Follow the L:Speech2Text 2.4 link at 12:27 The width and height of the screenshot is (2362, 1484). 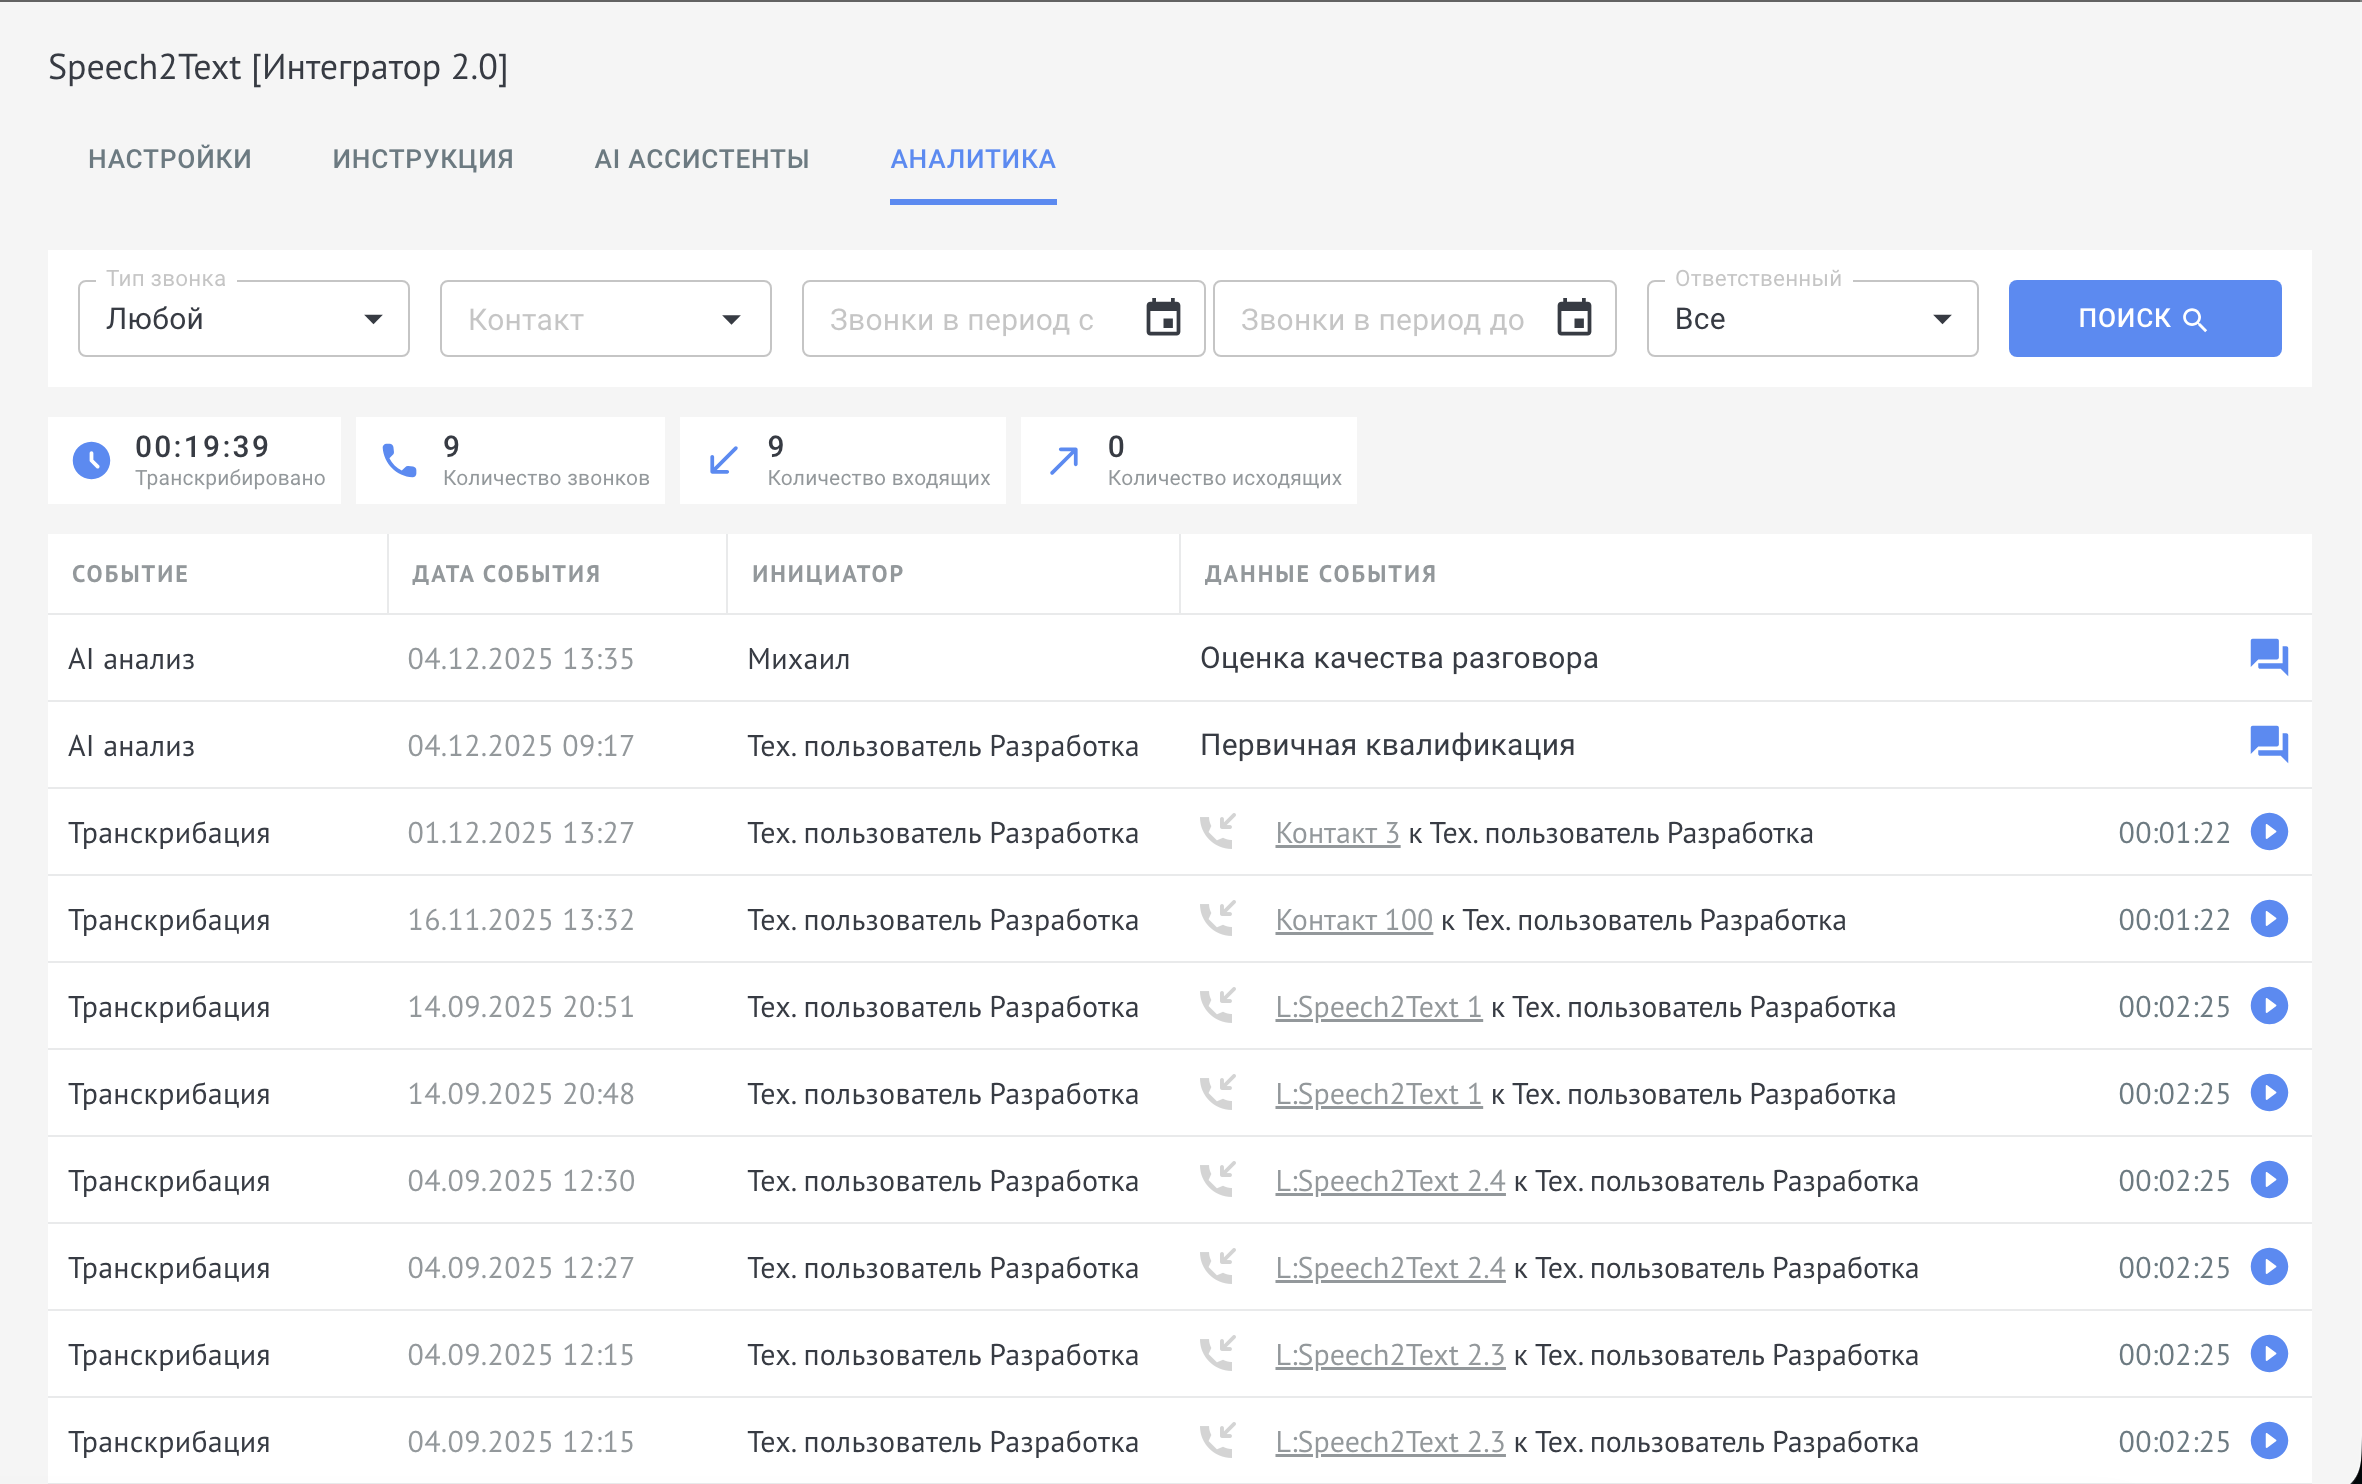(1390, 1268)
